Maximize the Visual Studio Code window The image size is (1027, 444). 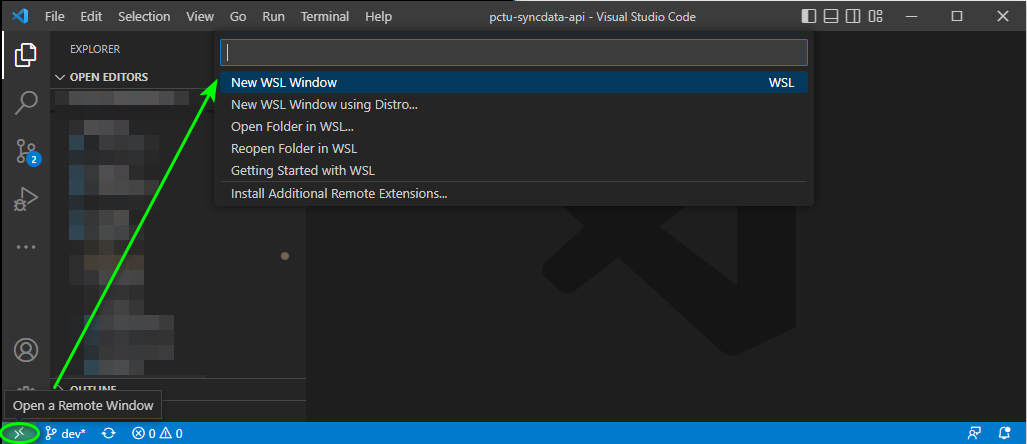coord(957,16)
